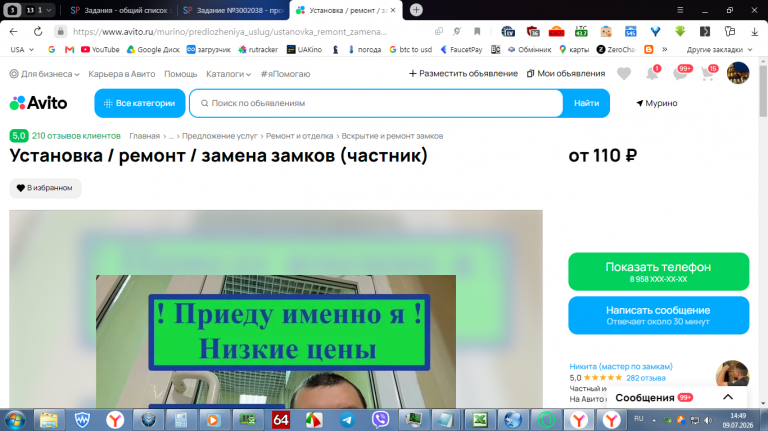Open the user profile avatar

click(738, 73)
